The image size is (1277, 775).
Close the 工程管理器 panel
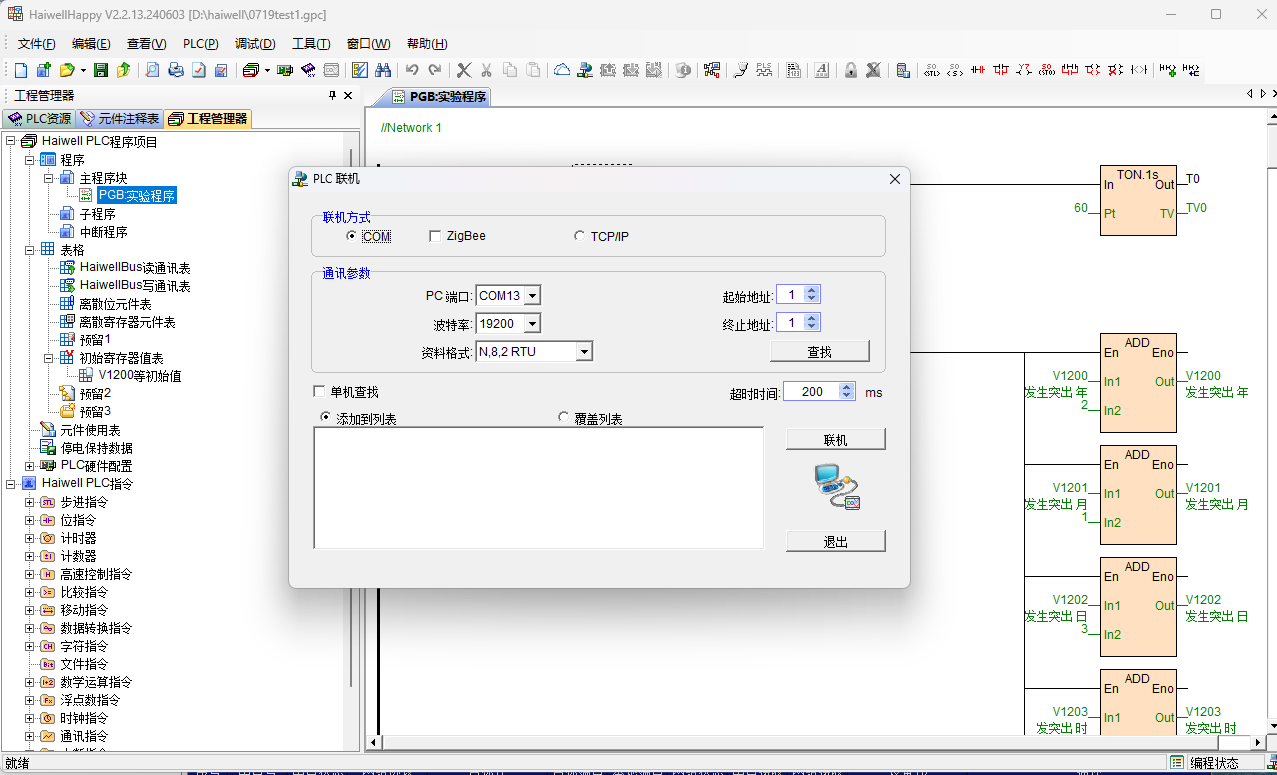pyautogui.click(x=348, y=96)
